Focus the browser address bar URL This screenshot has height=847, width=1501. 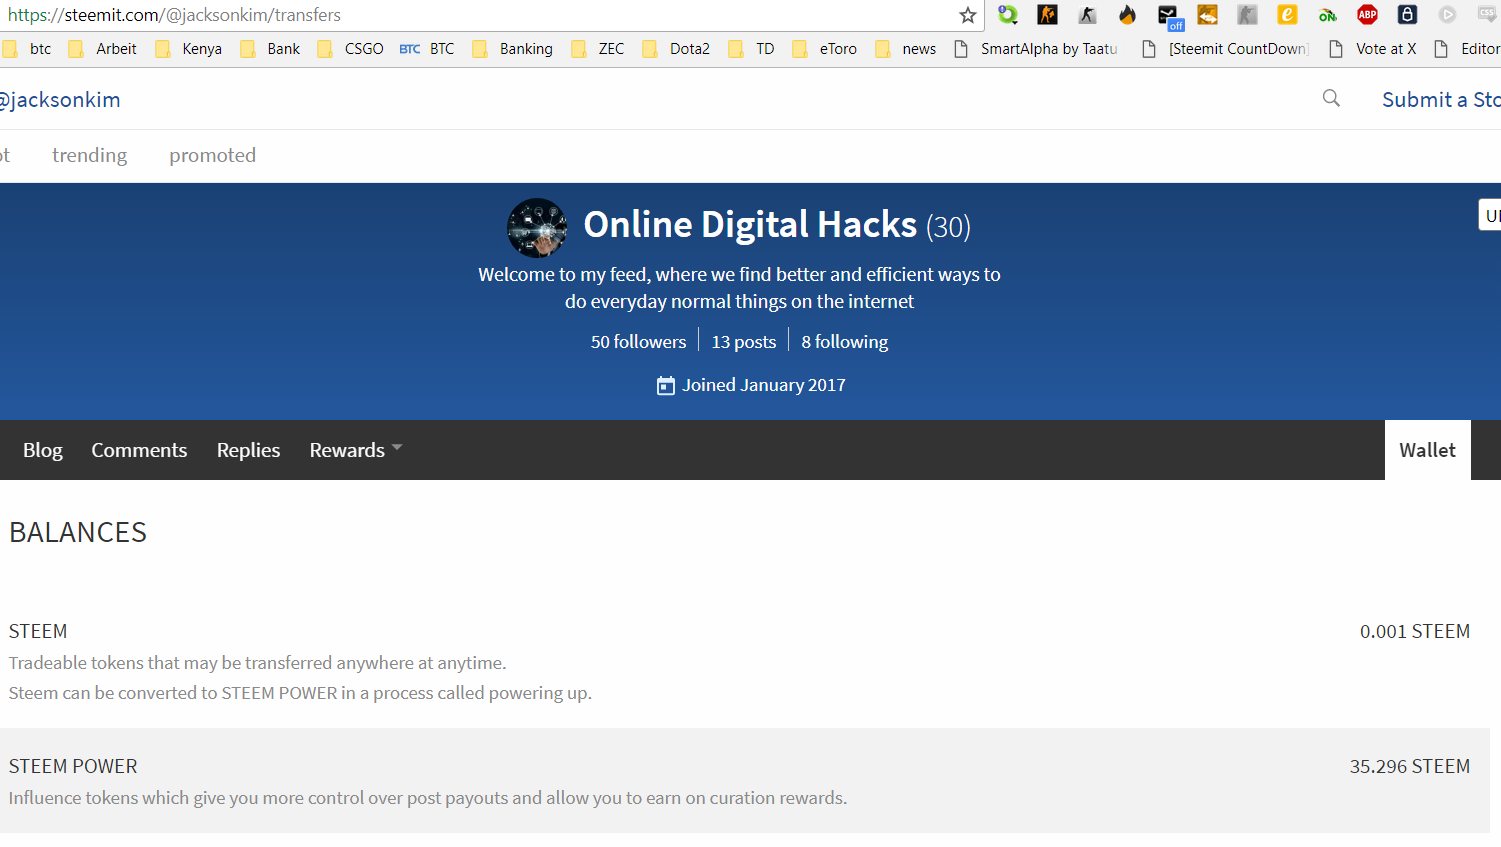(174, 15)
